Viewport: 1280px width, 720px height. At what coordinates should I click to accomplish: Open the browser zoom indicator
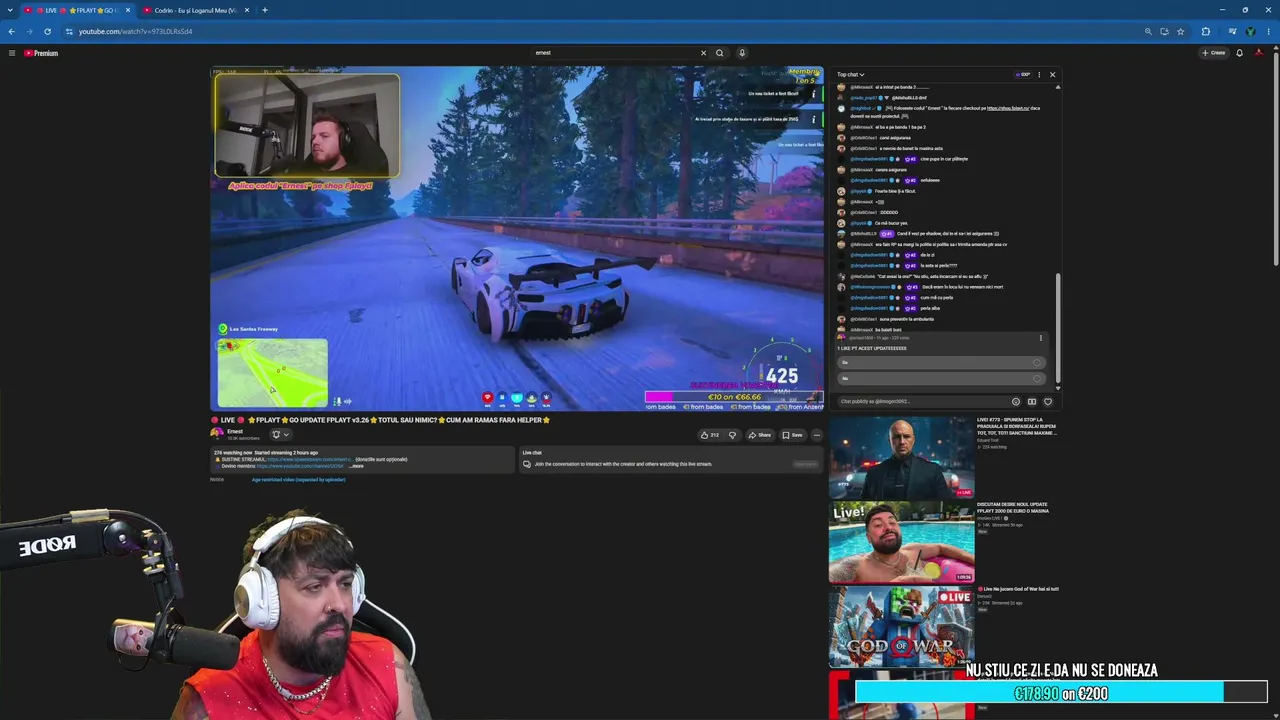point(1149,31)
